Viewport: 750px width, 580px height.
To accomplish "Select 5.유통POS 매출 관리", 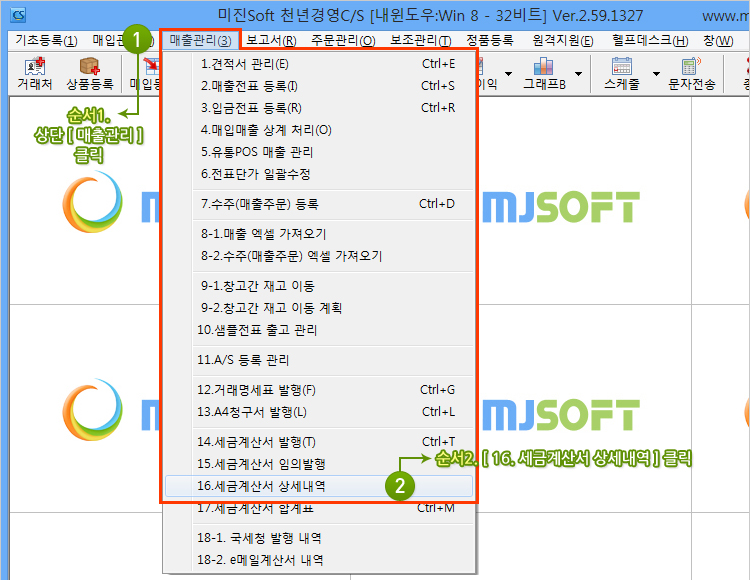I will coord(319,152).
